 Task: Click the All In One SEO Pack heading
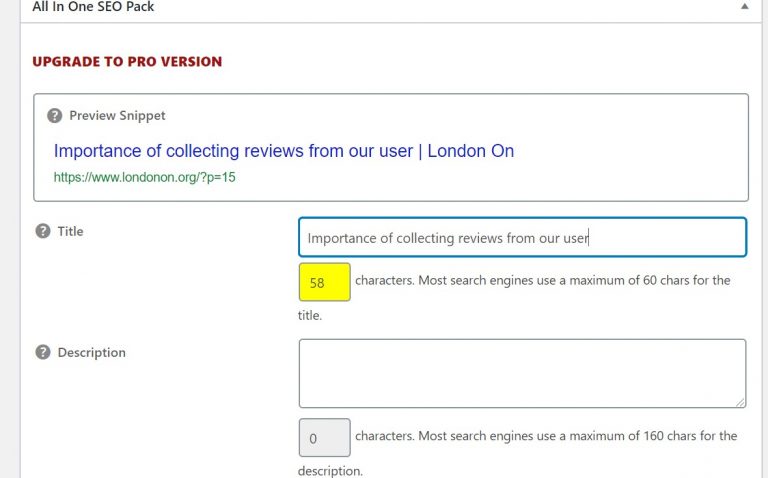[93, 6]
